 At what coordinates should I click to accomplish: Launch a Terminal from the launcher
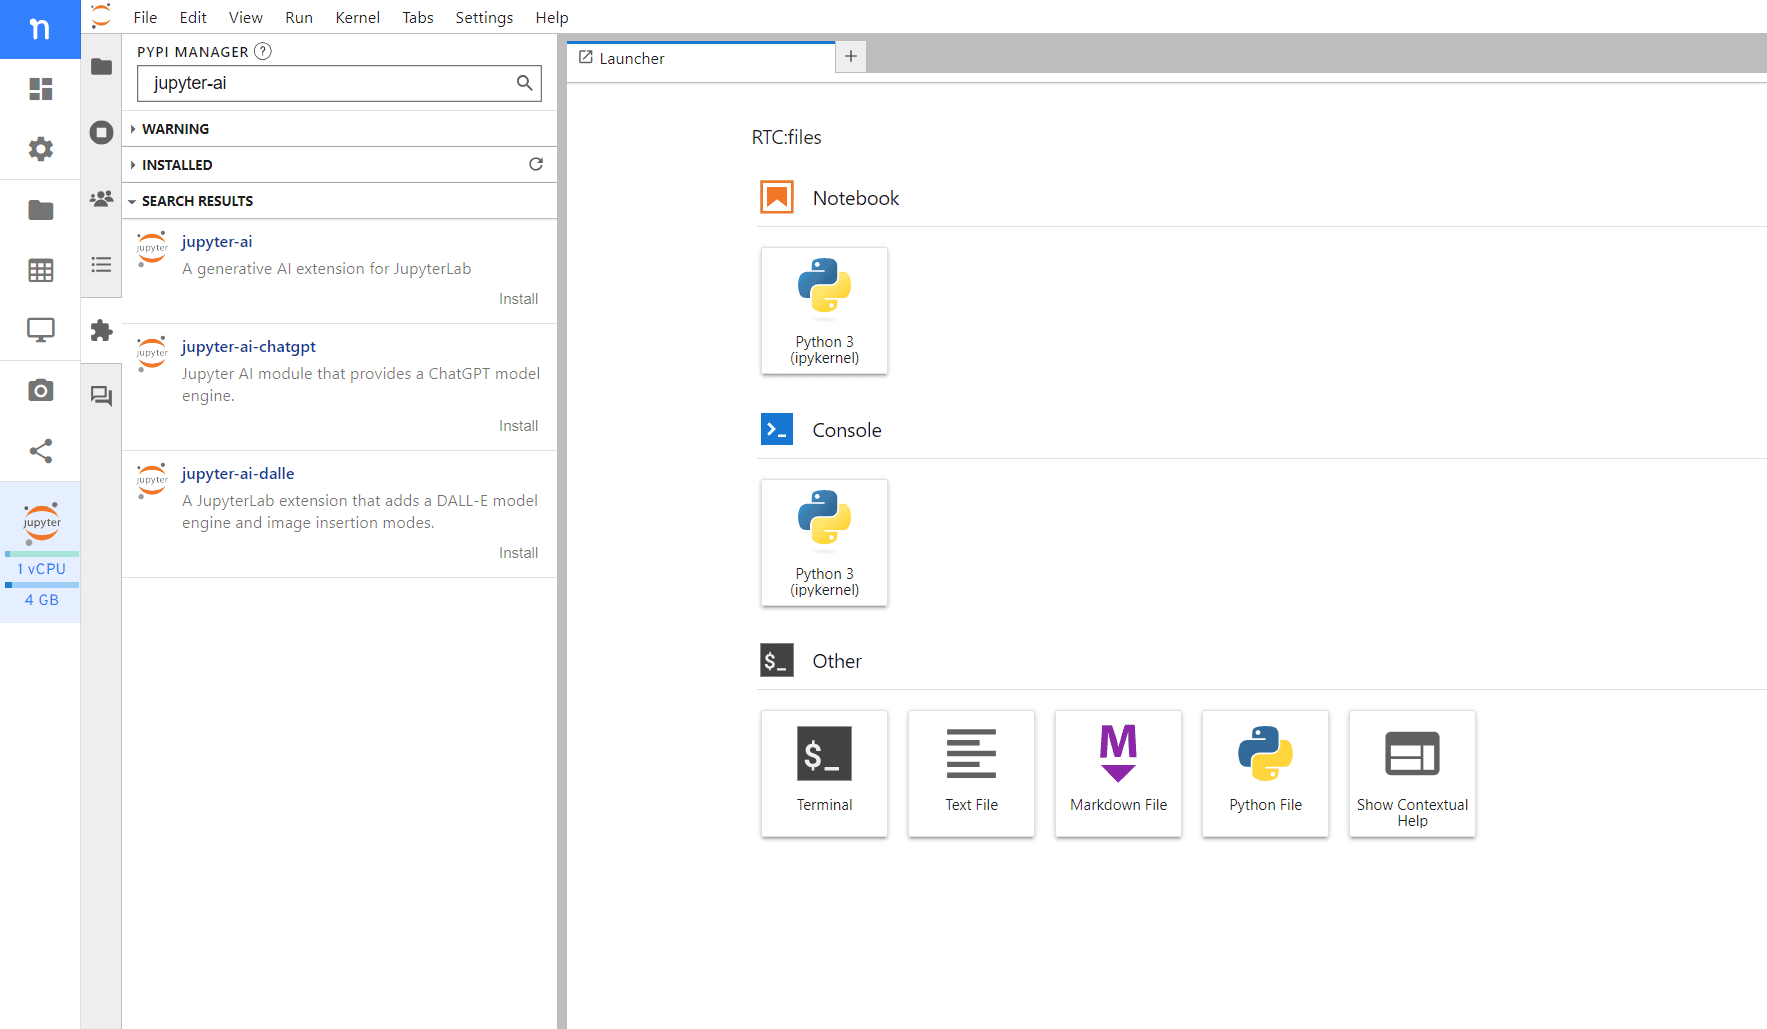pos(824,773)
